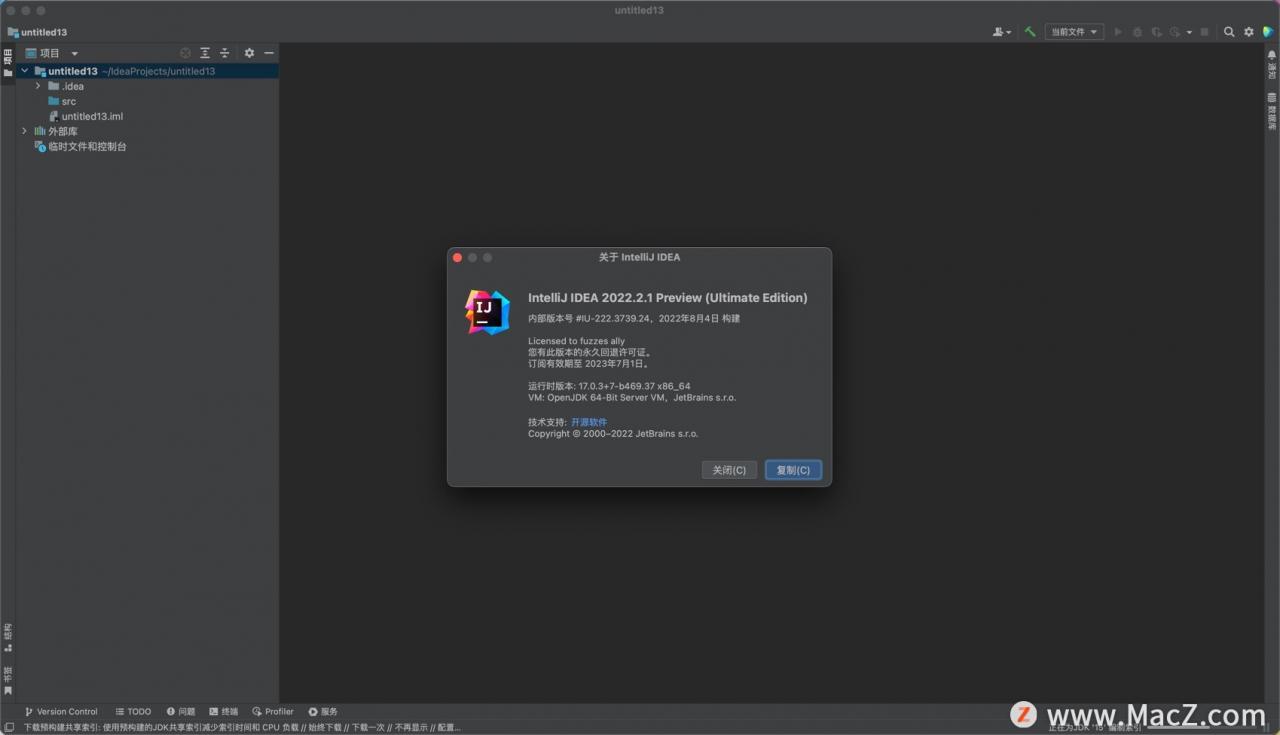The width and height of the screenshot is (1280, 735).
Task: Click the Licensed to fuzzes ally text
Action: 576,341
